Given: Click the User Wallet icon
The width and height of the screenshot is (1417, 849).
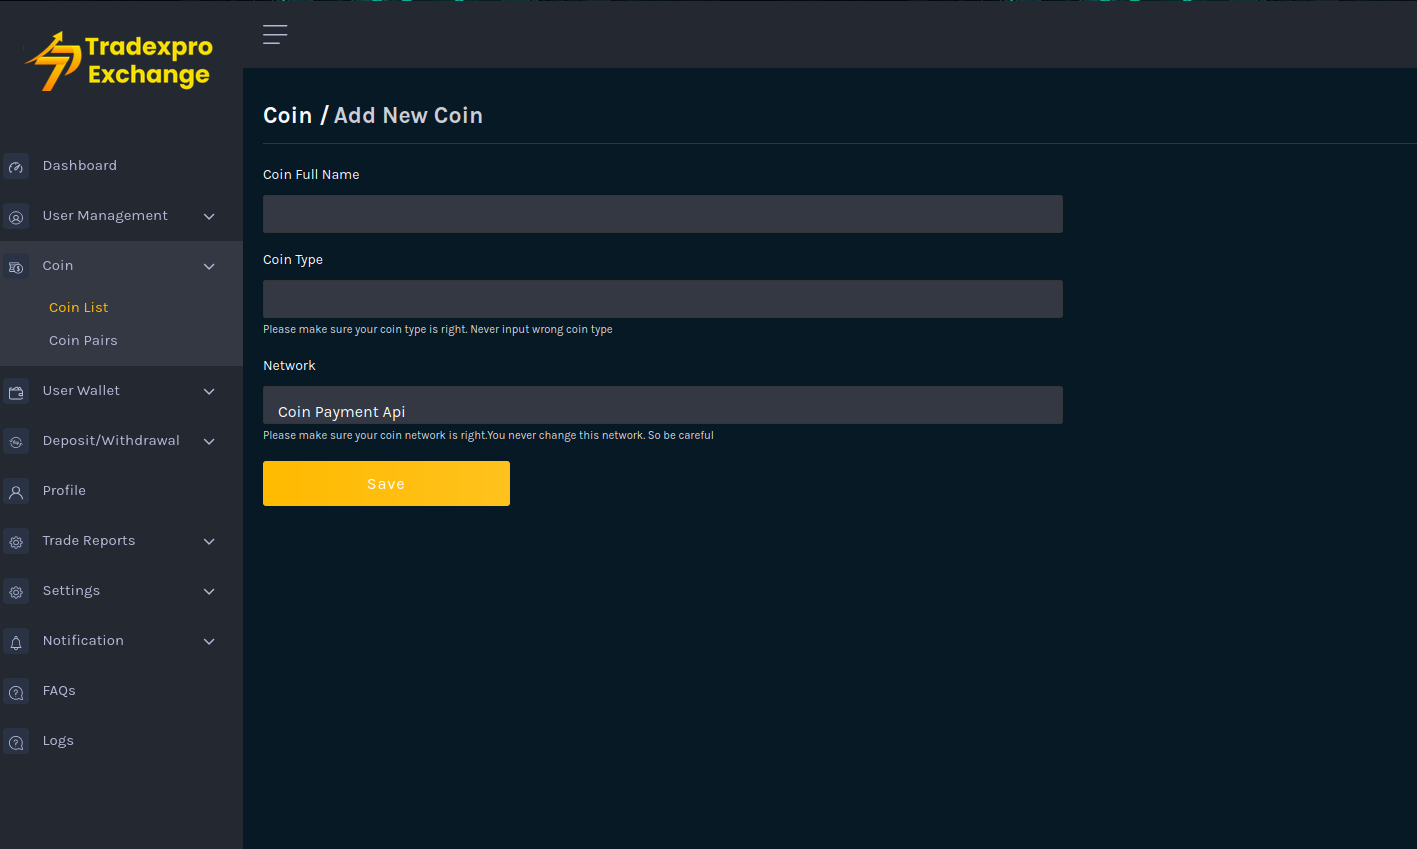Looking at the screenshot, I should click(x=16, y=392).
